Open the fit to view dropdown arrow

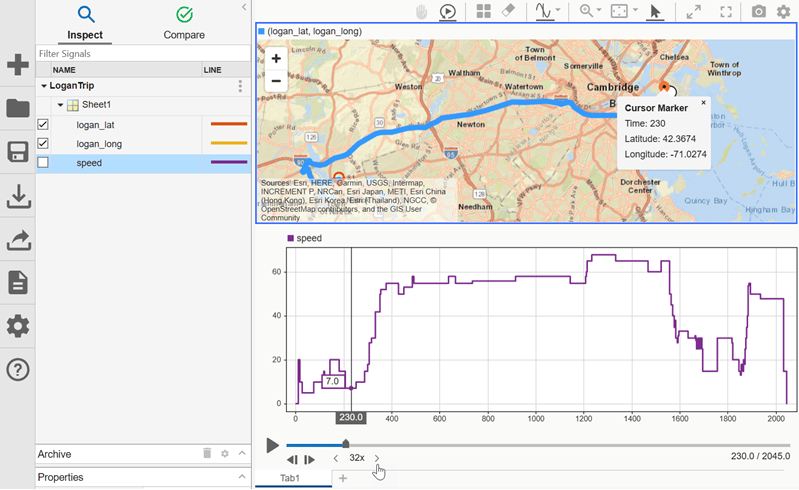point(635,10)
